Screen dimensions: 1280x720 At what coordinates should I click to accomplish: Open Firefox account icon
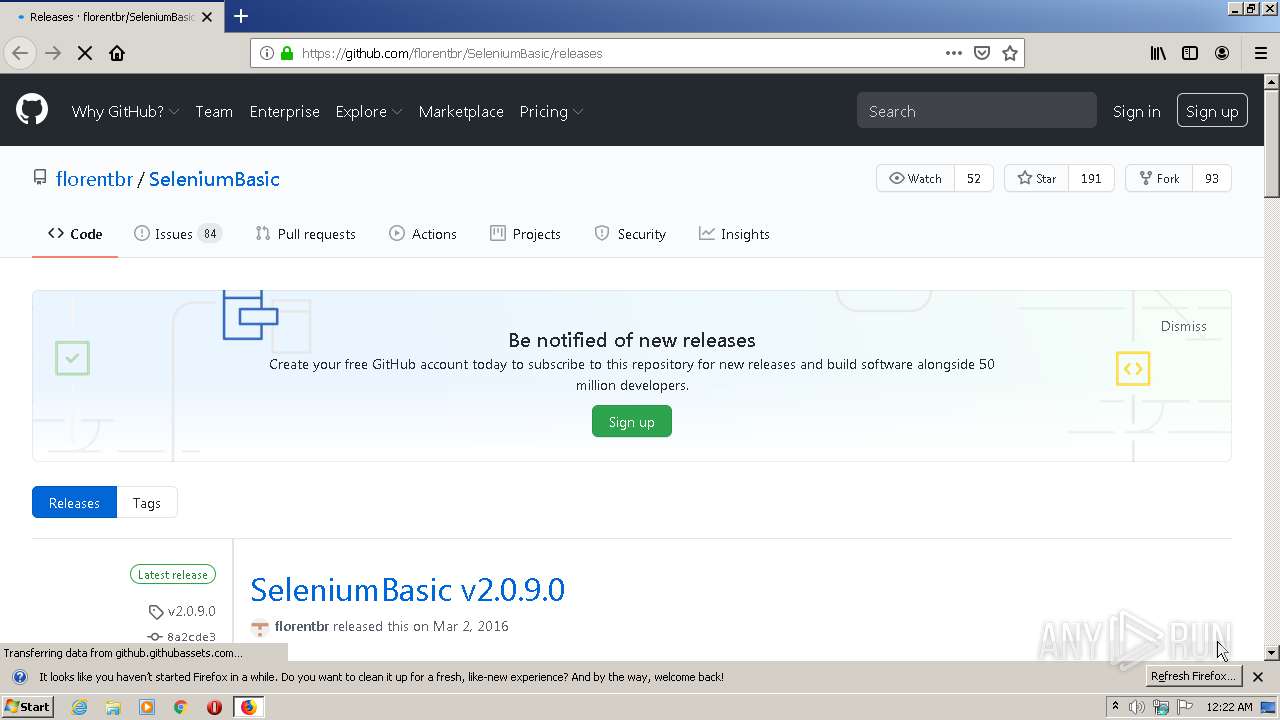coord(1222,53)
